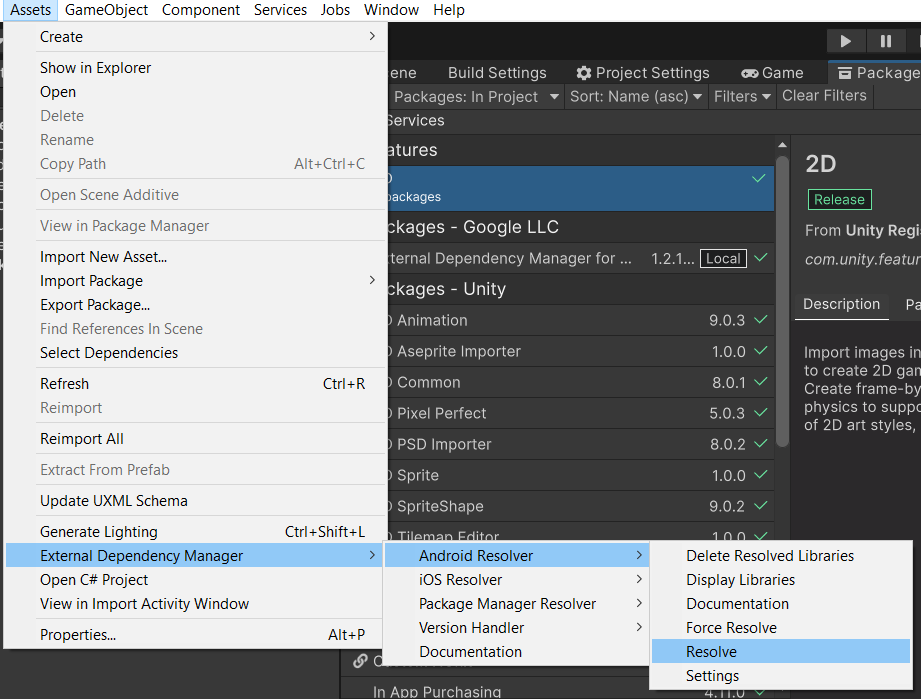Open the Sort: Name (asc) dropdown
The height and width of the screenshot is (699, 921).
[634, 96]
